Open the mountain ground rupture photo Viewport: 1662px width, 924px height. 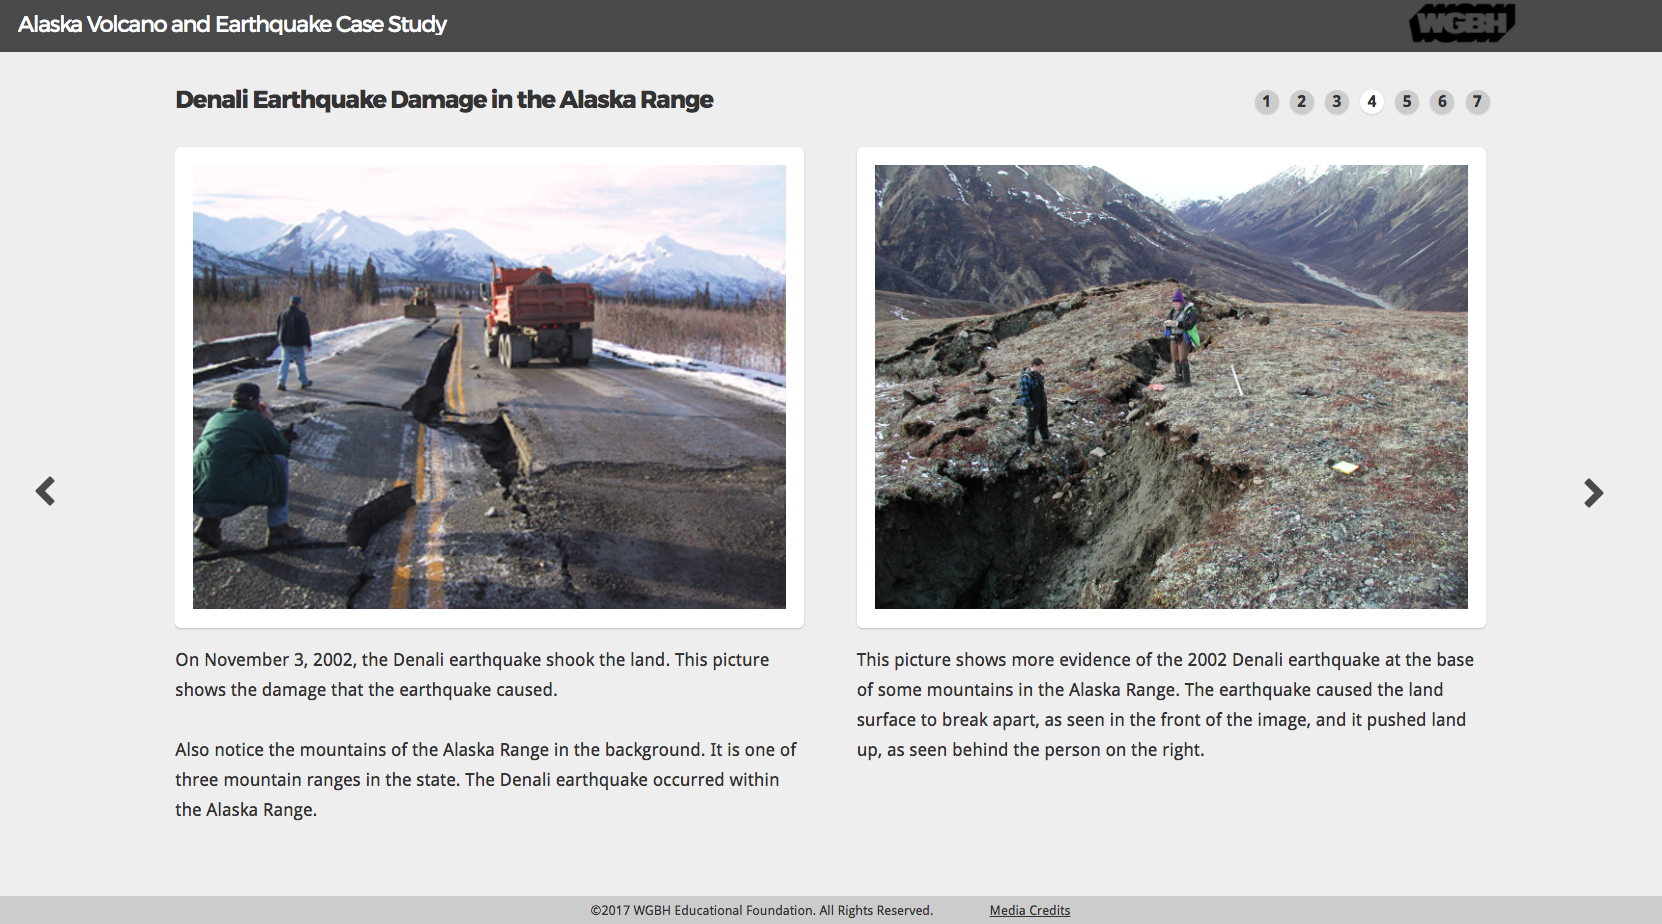tap(1171, 387)
